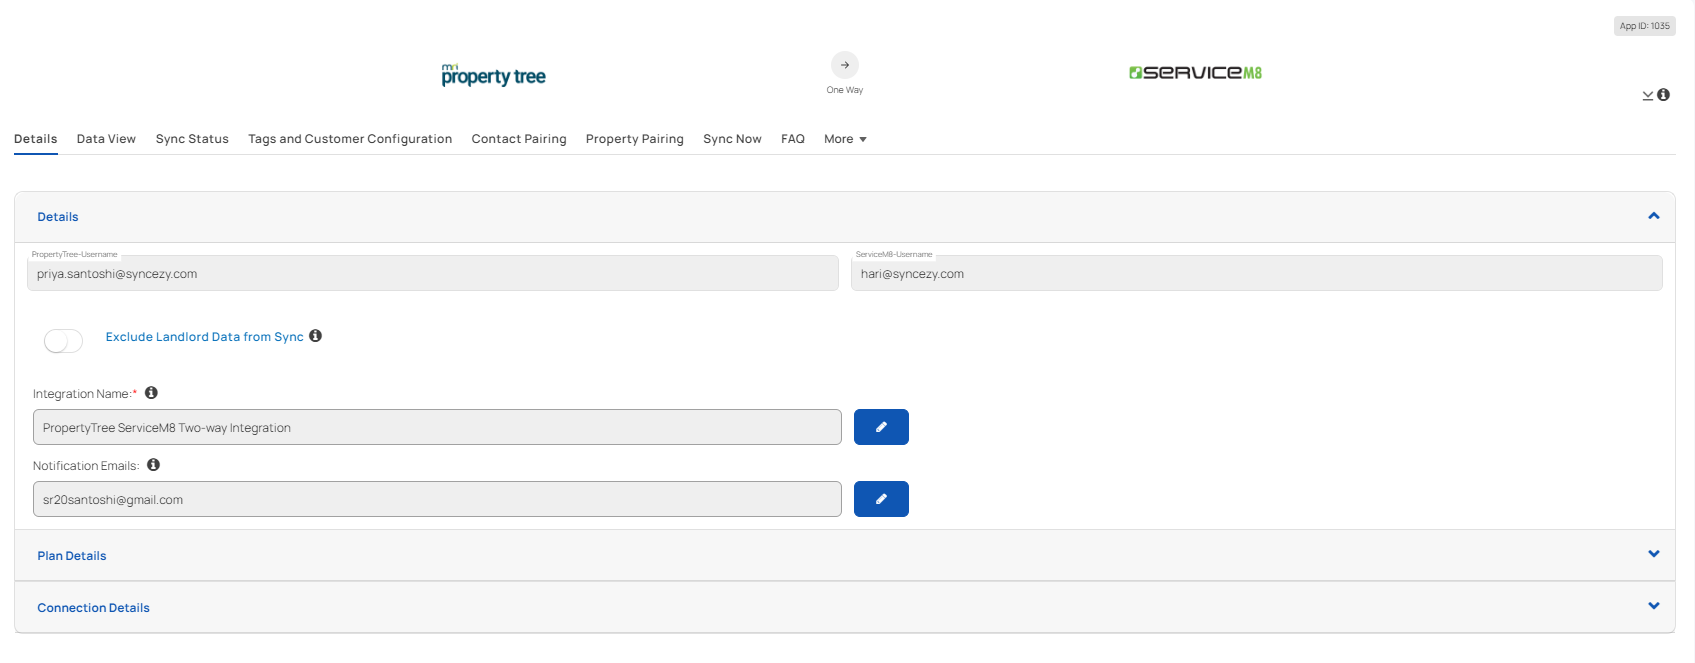
Task: Click the ServiceM8 logo
Action: coord(1195,72)
